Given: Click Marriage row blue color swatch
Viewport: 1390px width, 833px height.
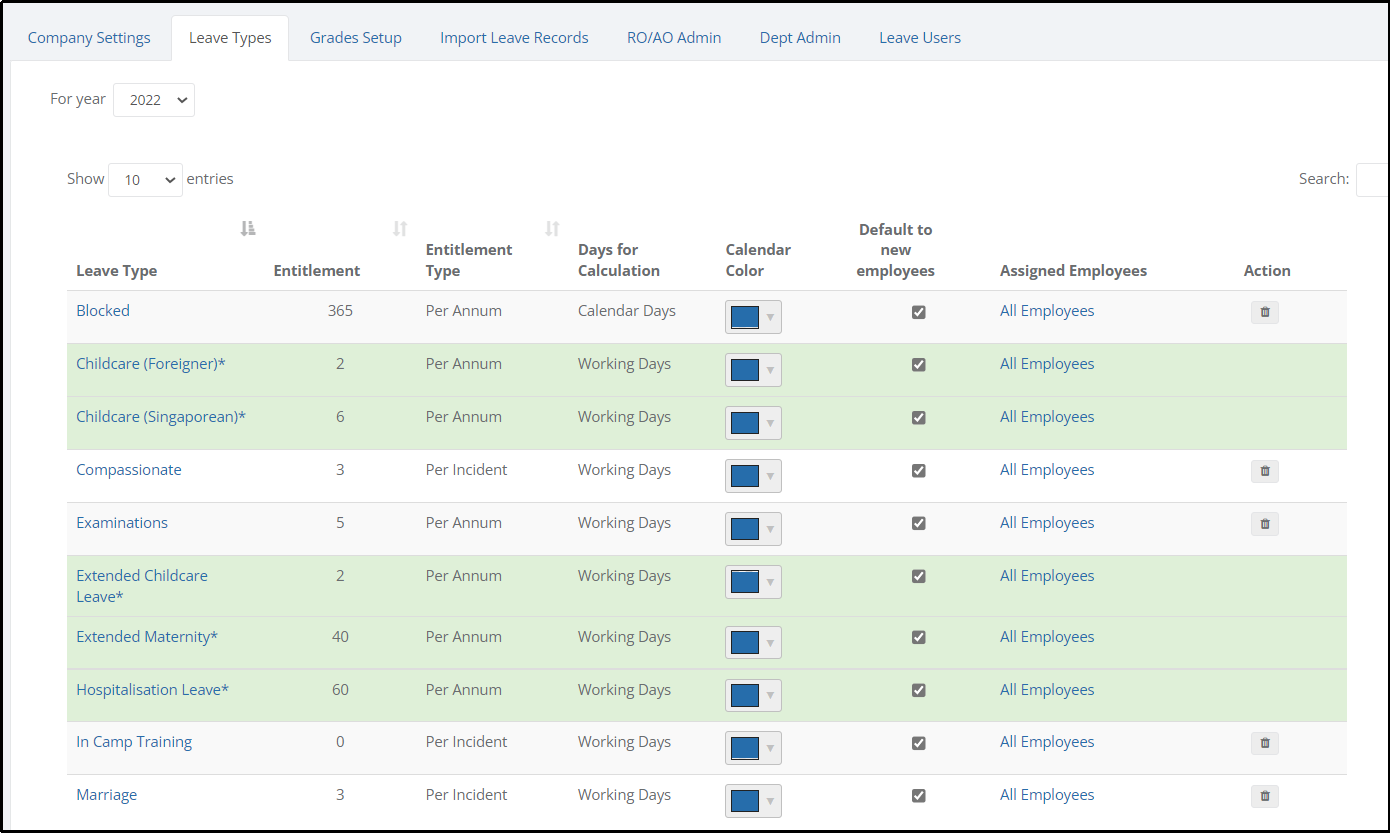Looking at the screenshot, I should [745, 801].
